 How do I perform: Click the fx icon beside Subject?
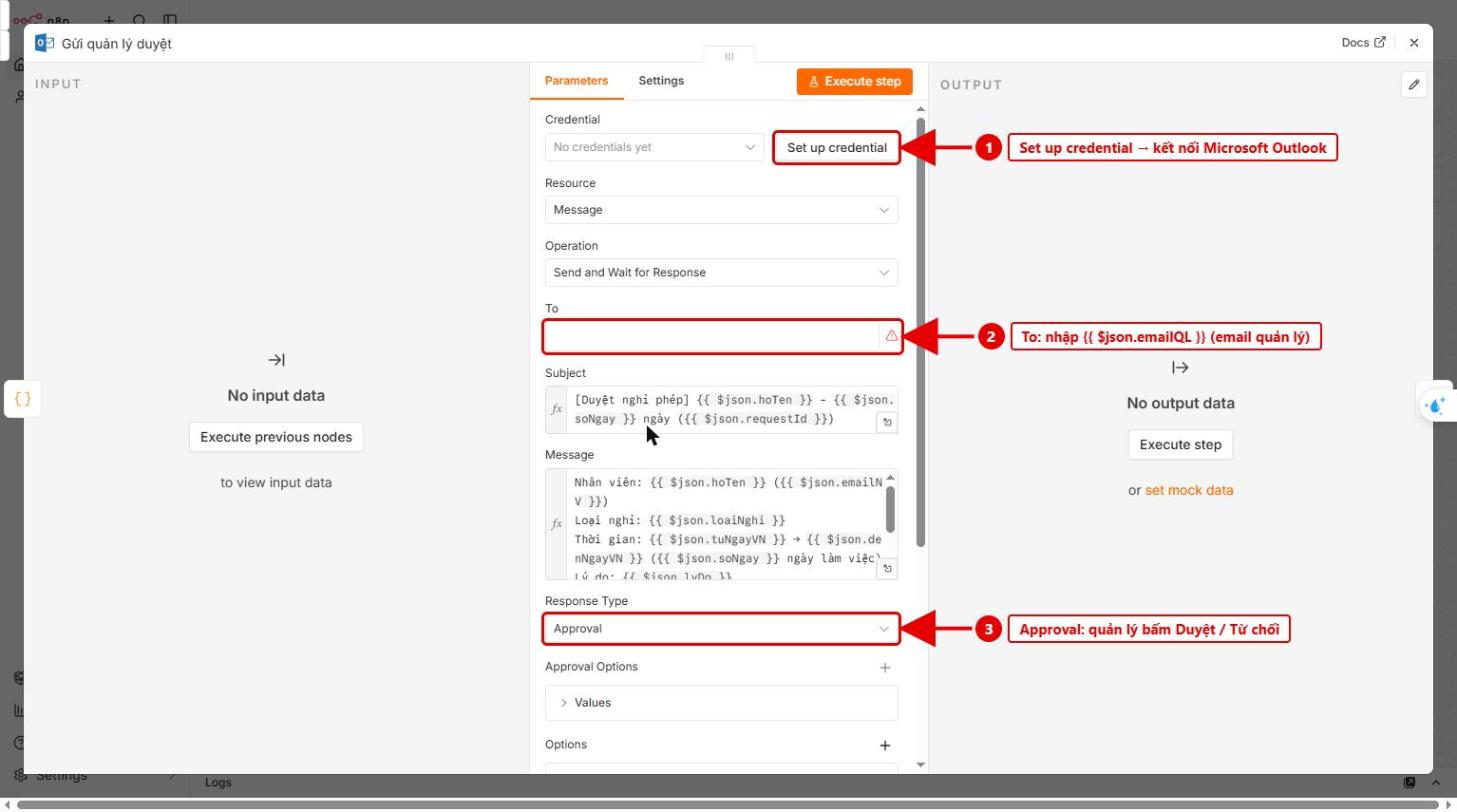click(557, 409)
